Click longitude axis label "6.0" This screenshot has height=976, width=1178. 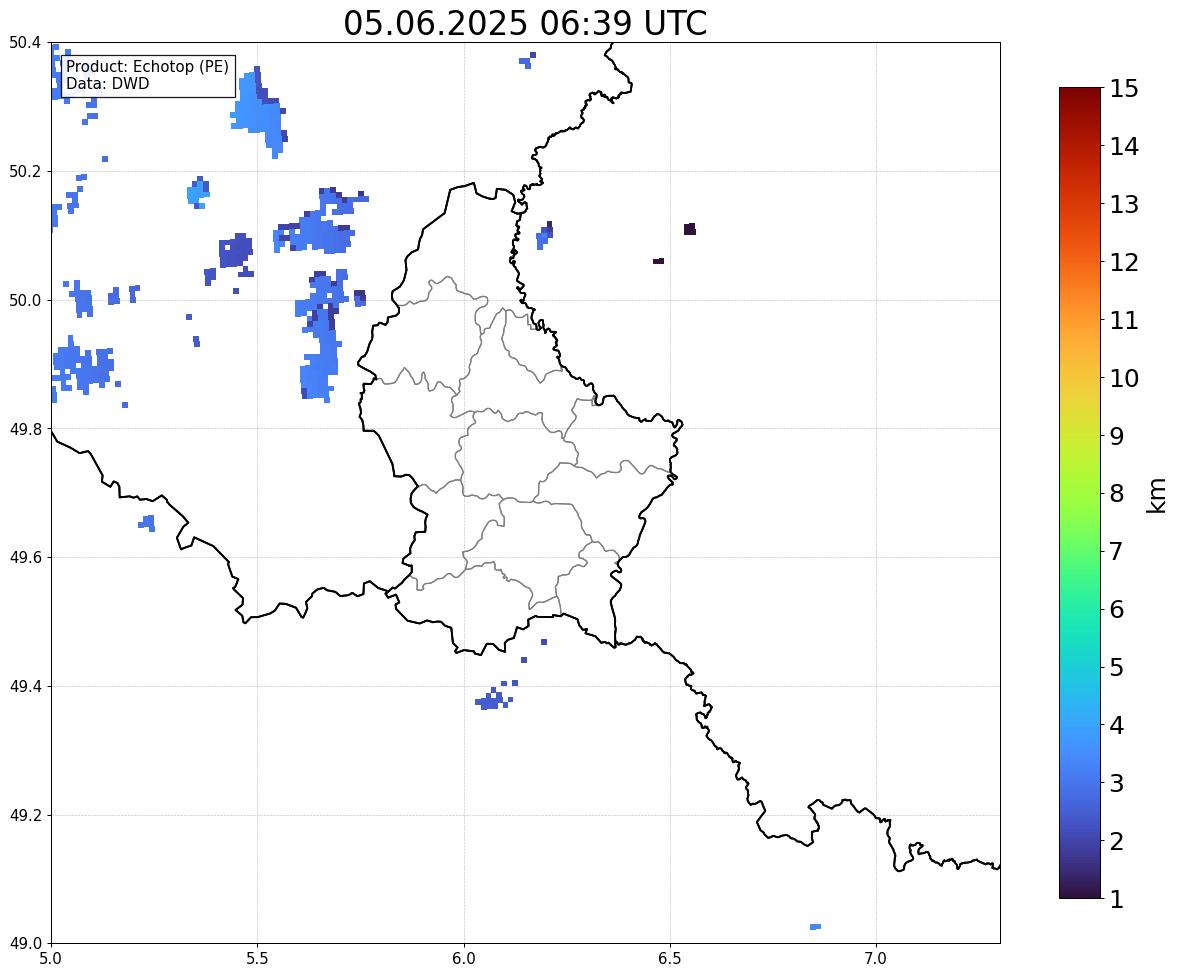click(x=464, y=959)
